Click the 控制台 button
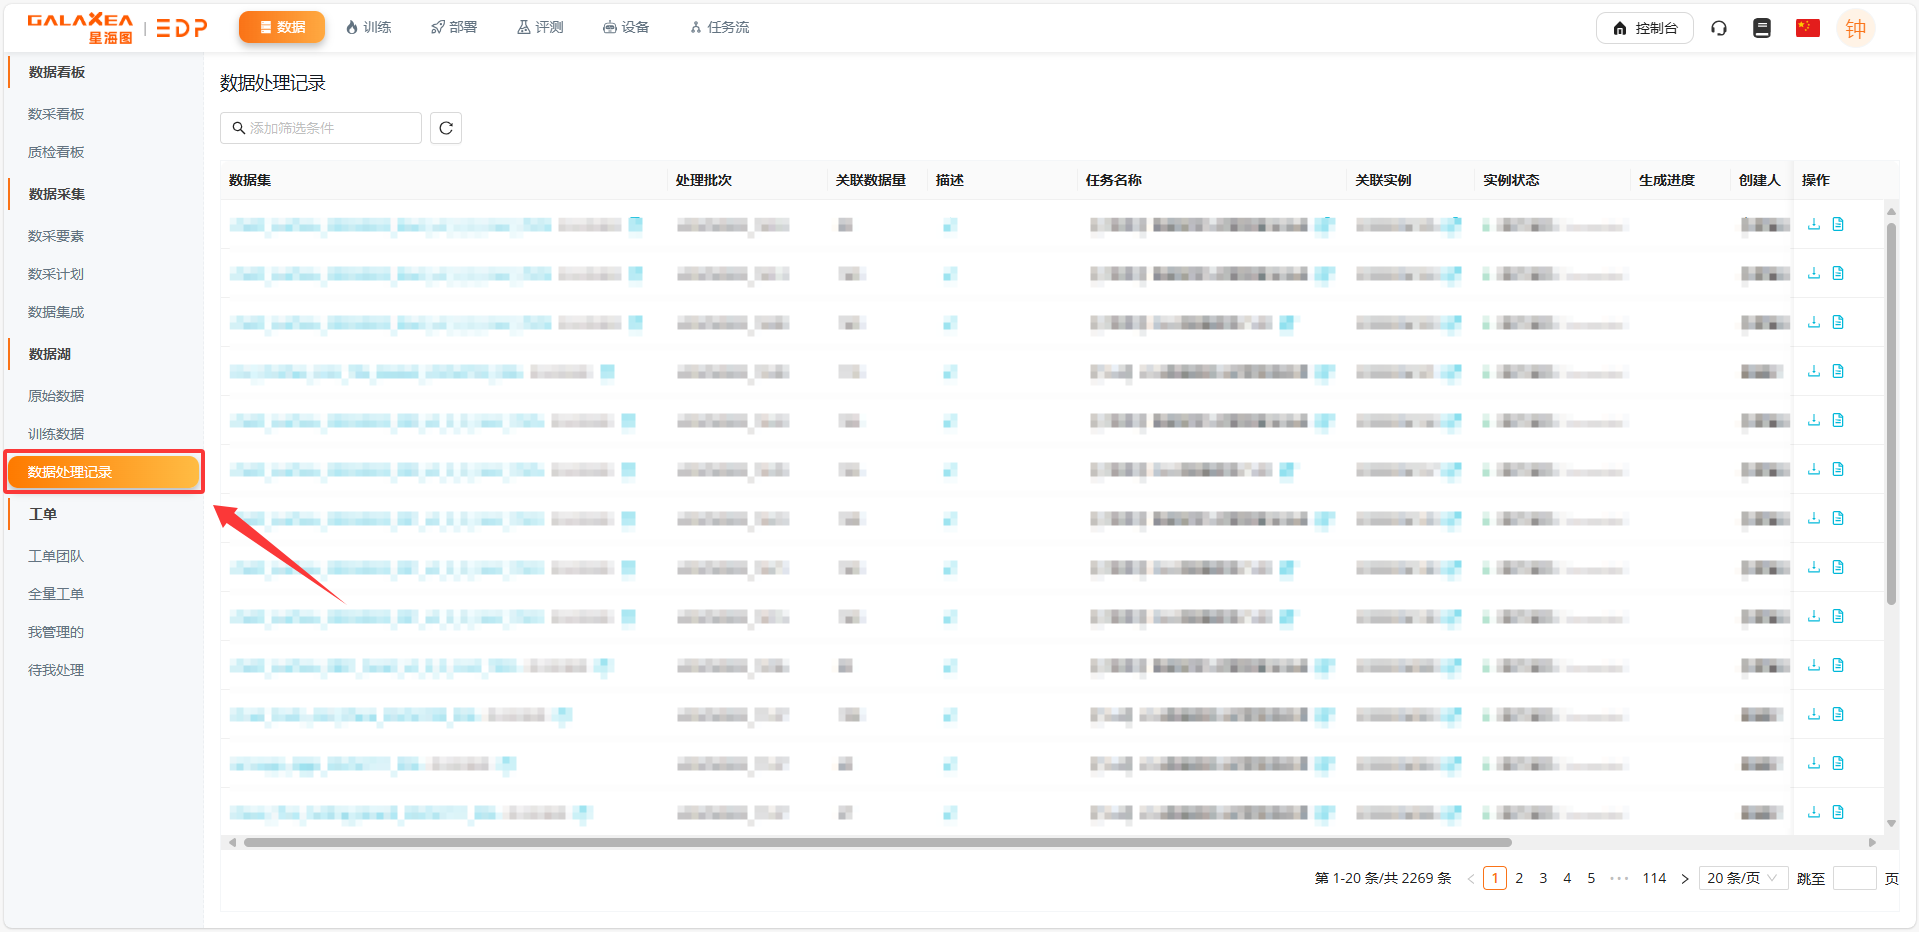 1644,28
